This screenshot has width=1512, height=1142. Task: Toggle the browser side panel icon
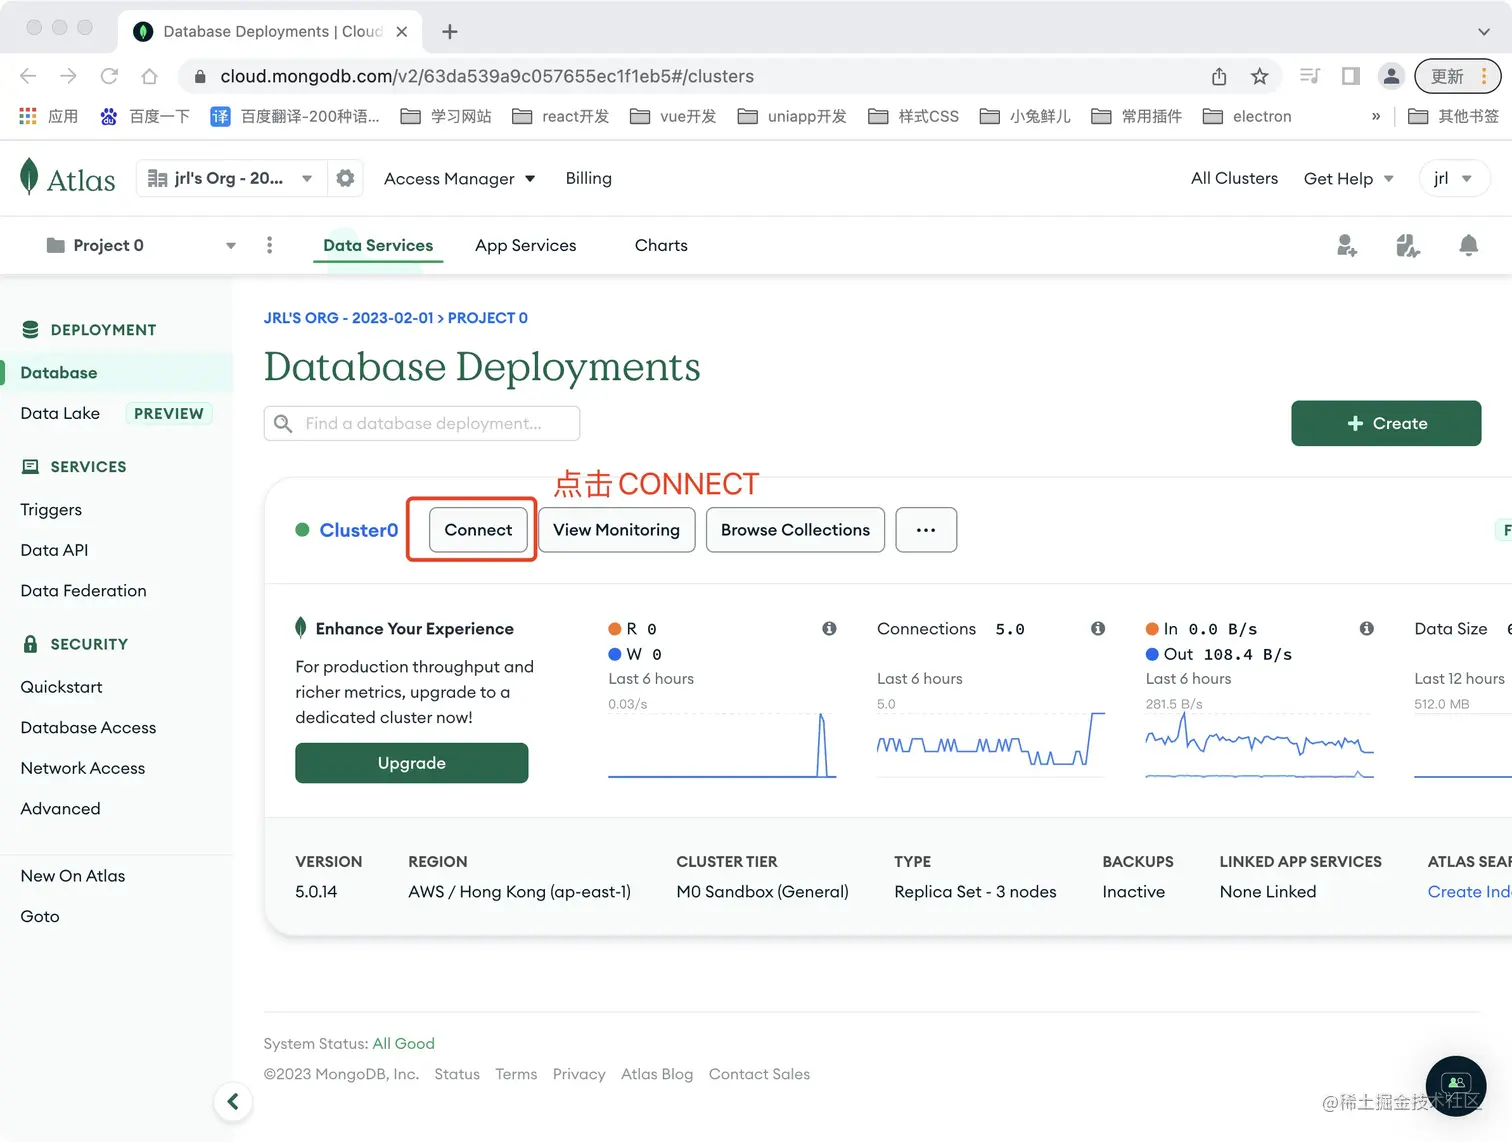click(x=1350, y=76)
